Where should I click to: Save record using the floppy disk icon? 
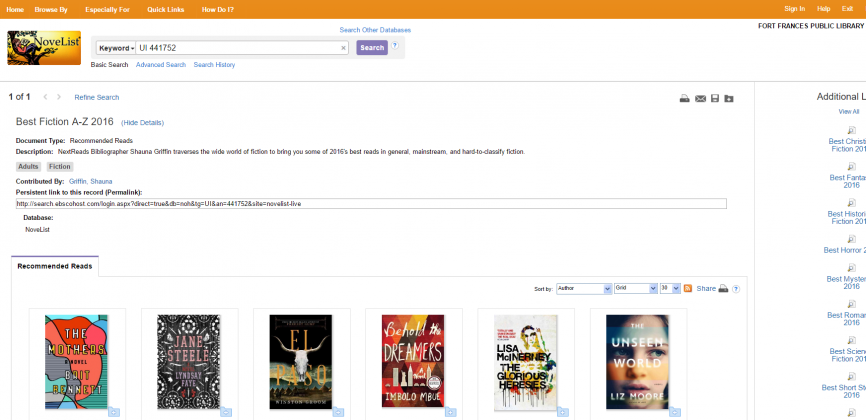point(715,98)
